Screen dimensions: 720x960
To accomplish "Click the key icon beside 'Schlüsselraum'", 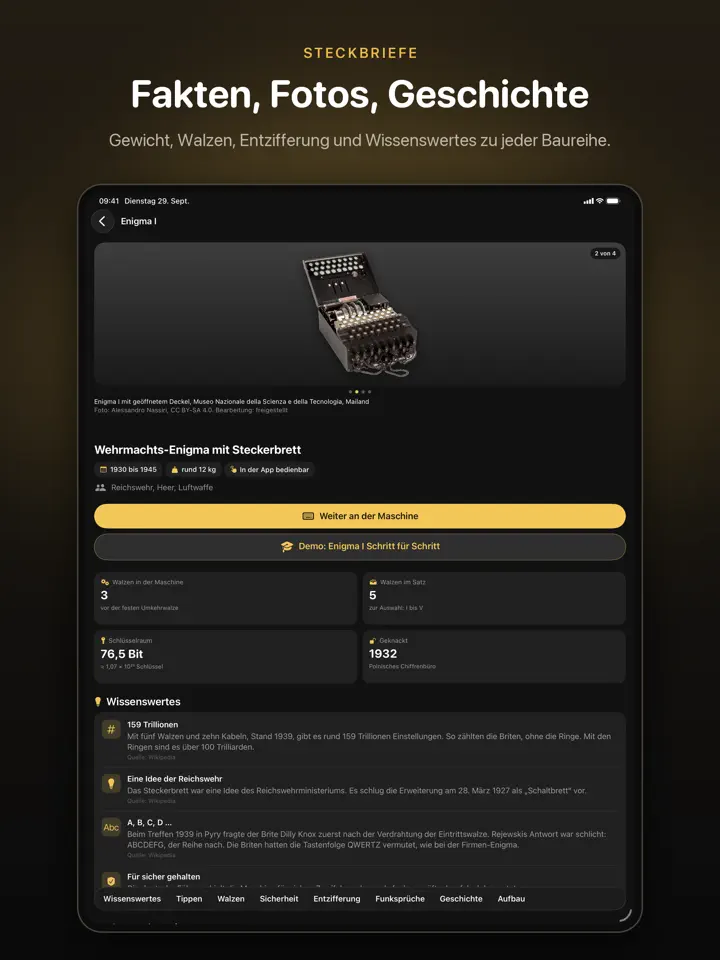I will 103,640.
